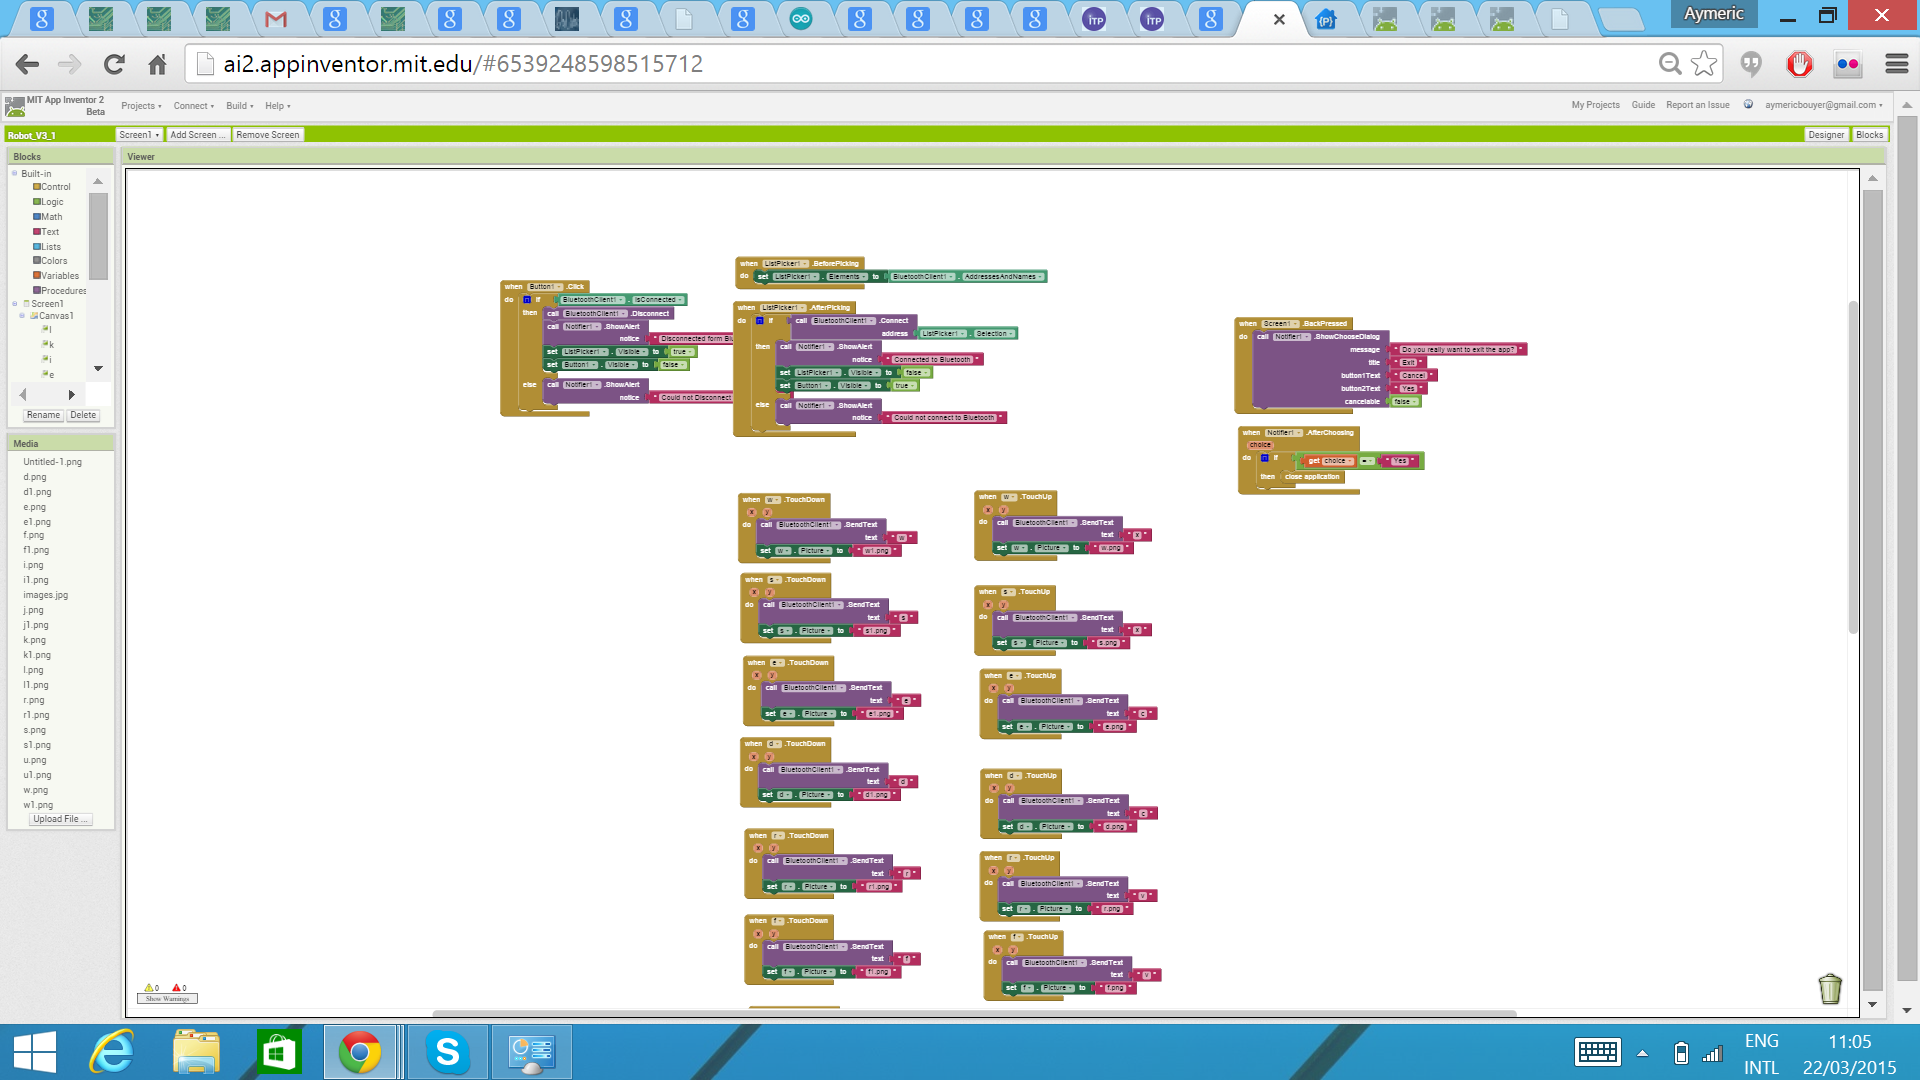Open Skype from the taskbar
The width and height of the screenshot is (1920, 1080).
pyautogui.click(x=447, y=1052)
